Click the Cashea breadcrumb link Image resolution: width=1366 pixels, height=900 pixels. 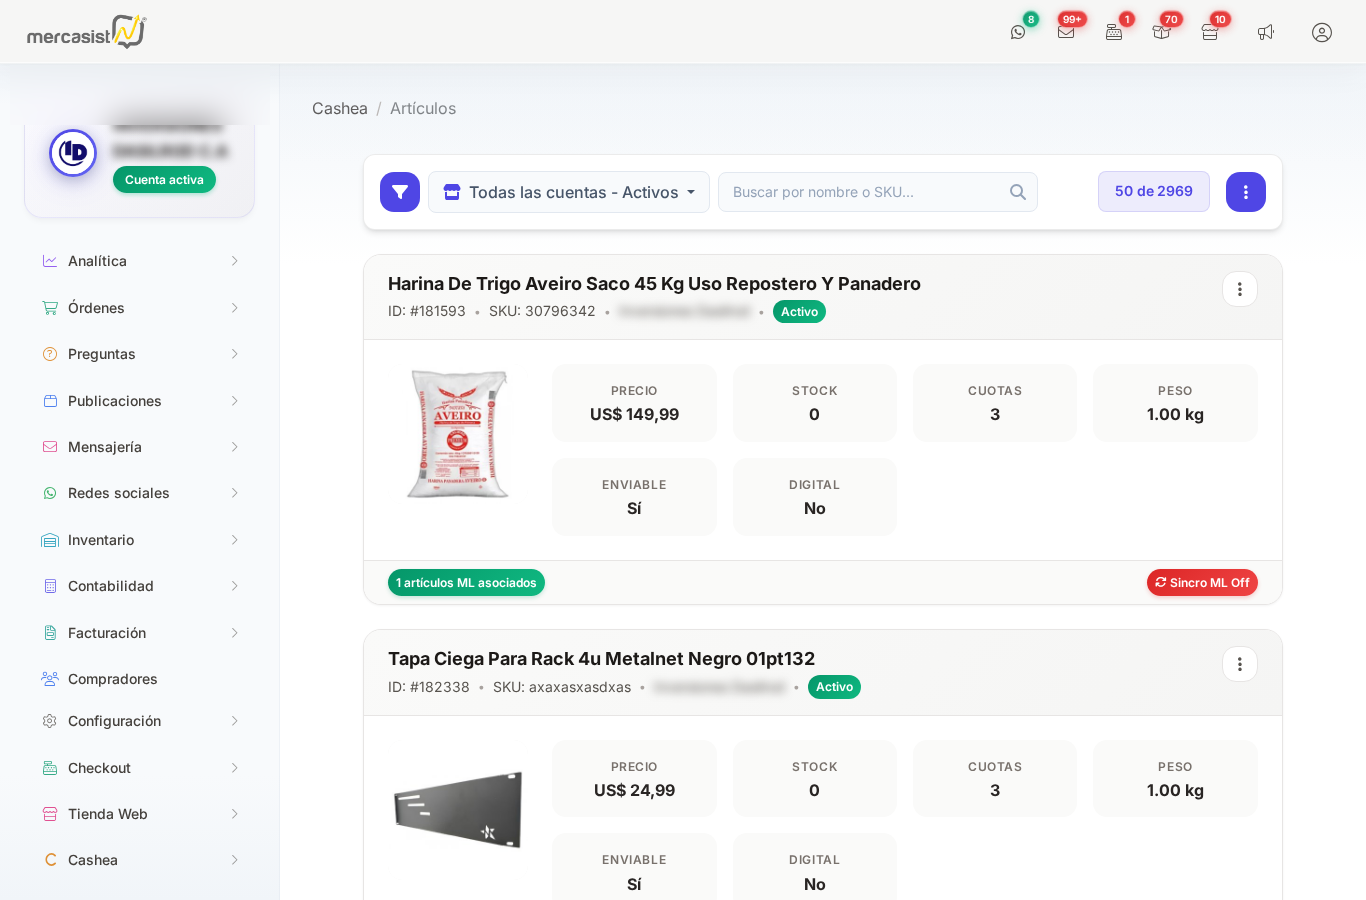click(340, 108)
